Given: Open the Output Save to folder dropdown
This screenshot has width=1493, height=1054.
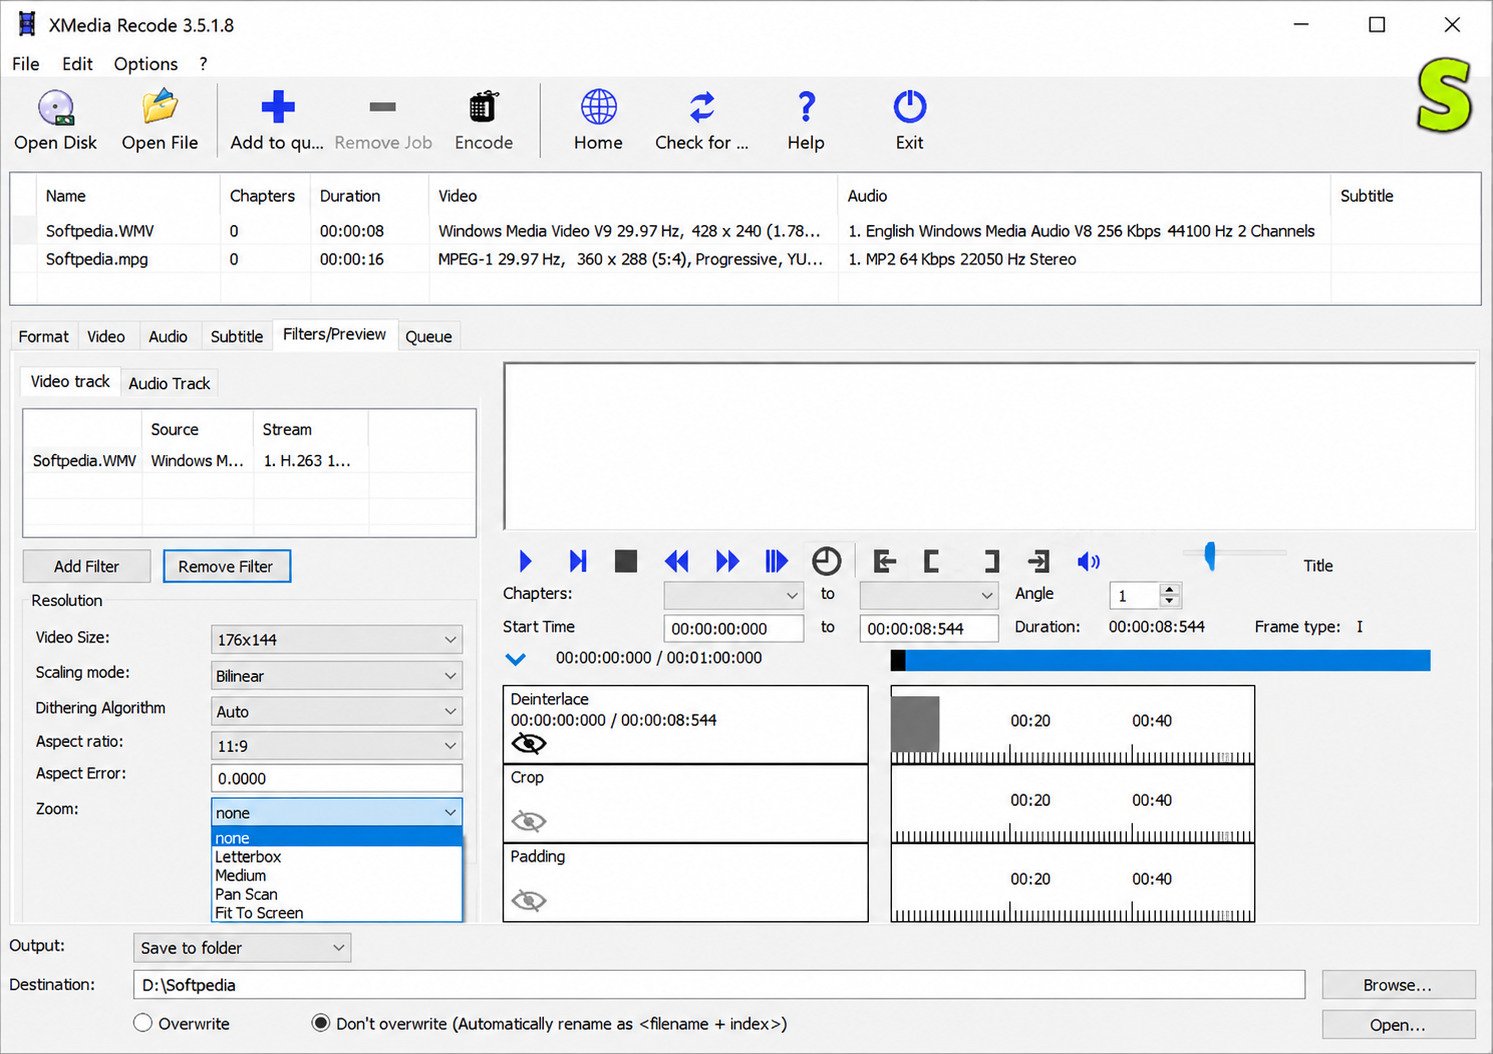Looking at the screenshot, I should (242, 947).
